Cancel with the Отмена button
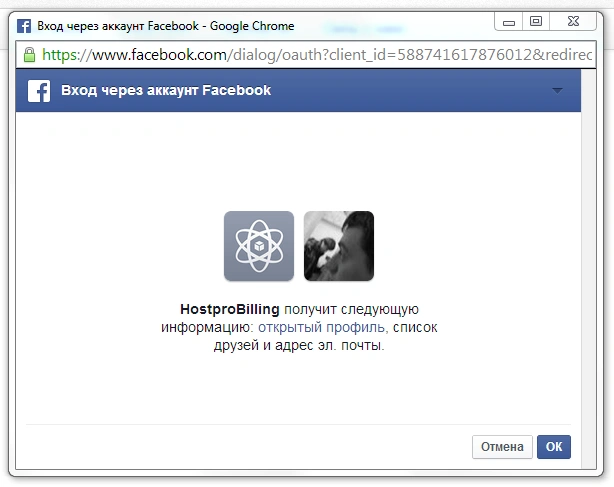This screenshot has width=614, height=487. pos(502,447)
